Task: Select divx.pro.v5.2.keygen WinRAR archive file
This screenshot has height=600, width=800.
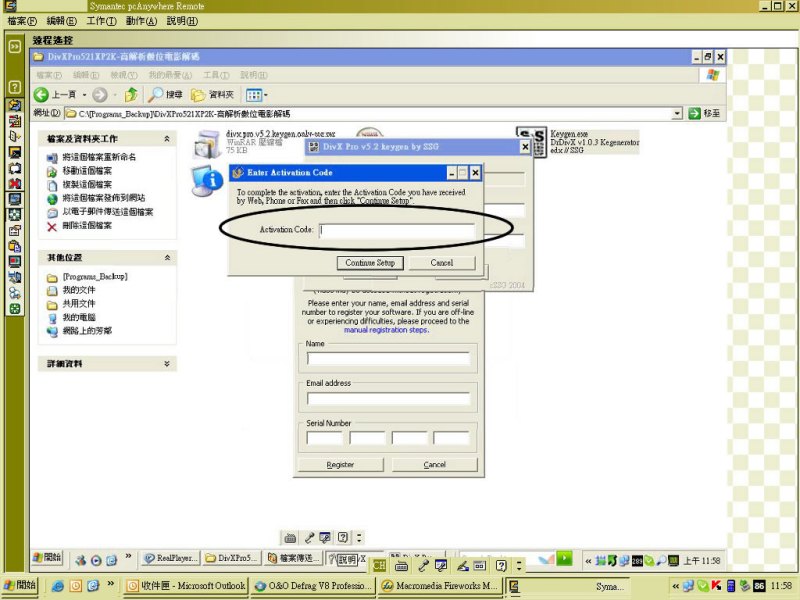Action: (207, 143)
